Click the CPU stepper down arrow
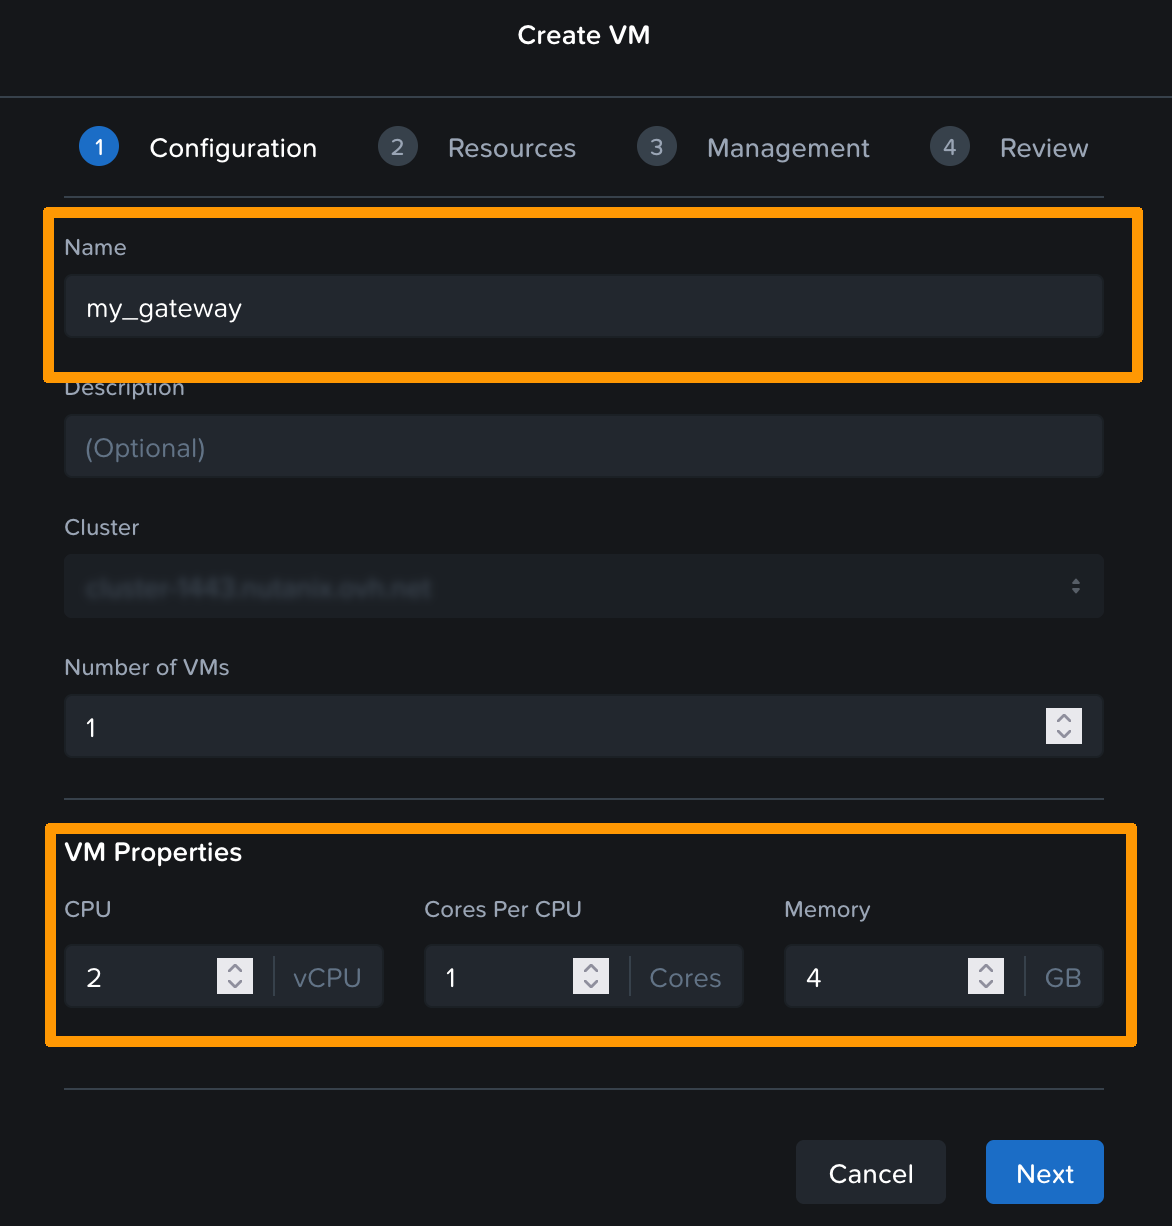This screenshot has width=1172, height=1226. [234, 984]
